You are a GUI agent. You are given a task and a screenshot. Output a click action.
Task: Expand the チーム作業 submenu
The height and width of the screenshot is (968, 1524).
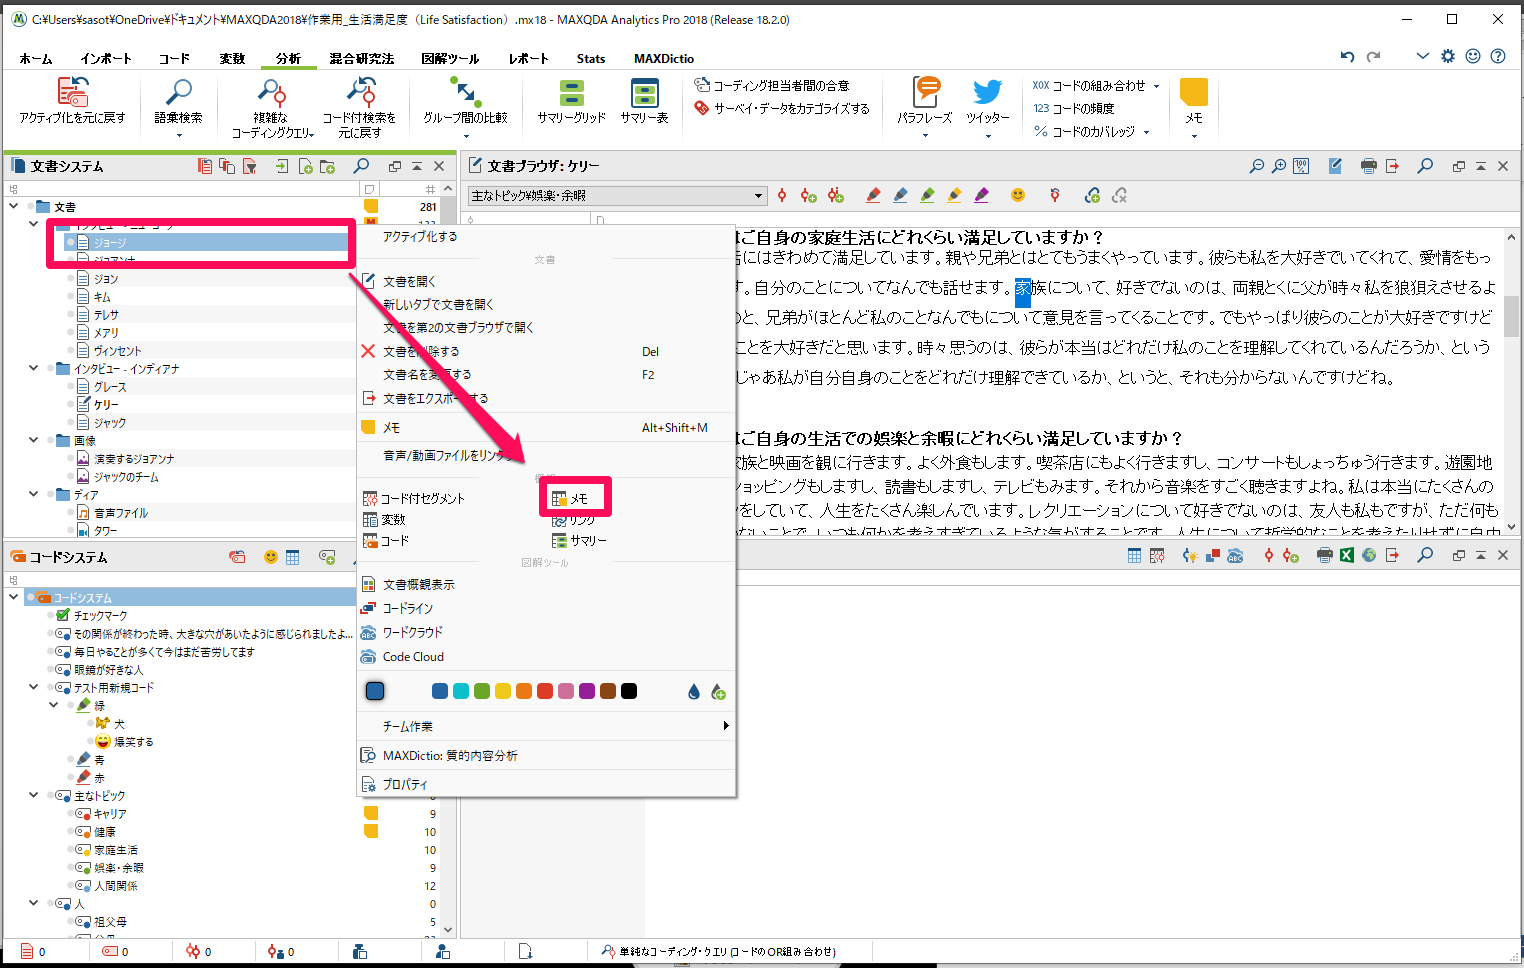(726, 726)
